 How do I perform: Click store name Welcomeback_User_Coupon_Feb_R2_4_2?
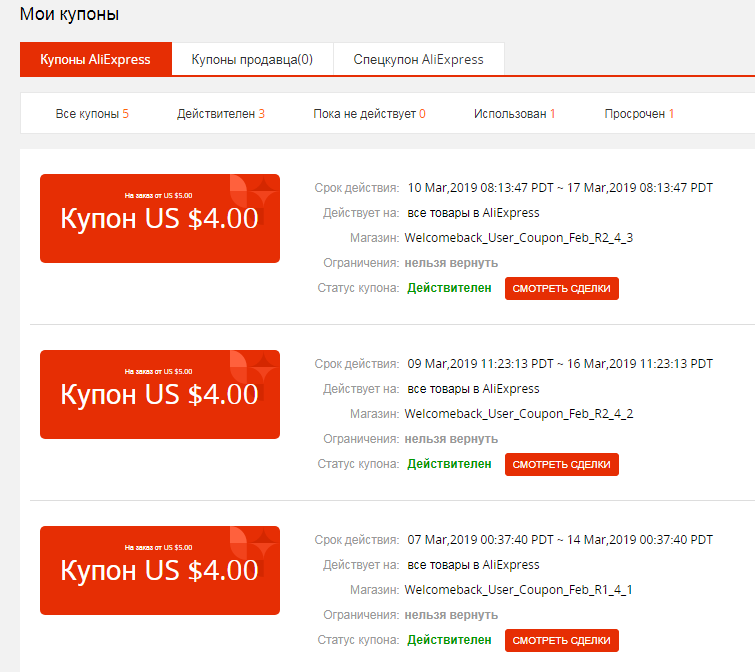coord(519,414)
